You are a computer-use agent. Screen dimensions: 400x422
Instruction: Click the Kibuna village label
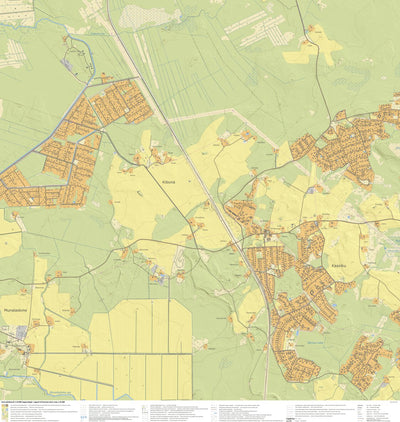click(x=168, y=182)
